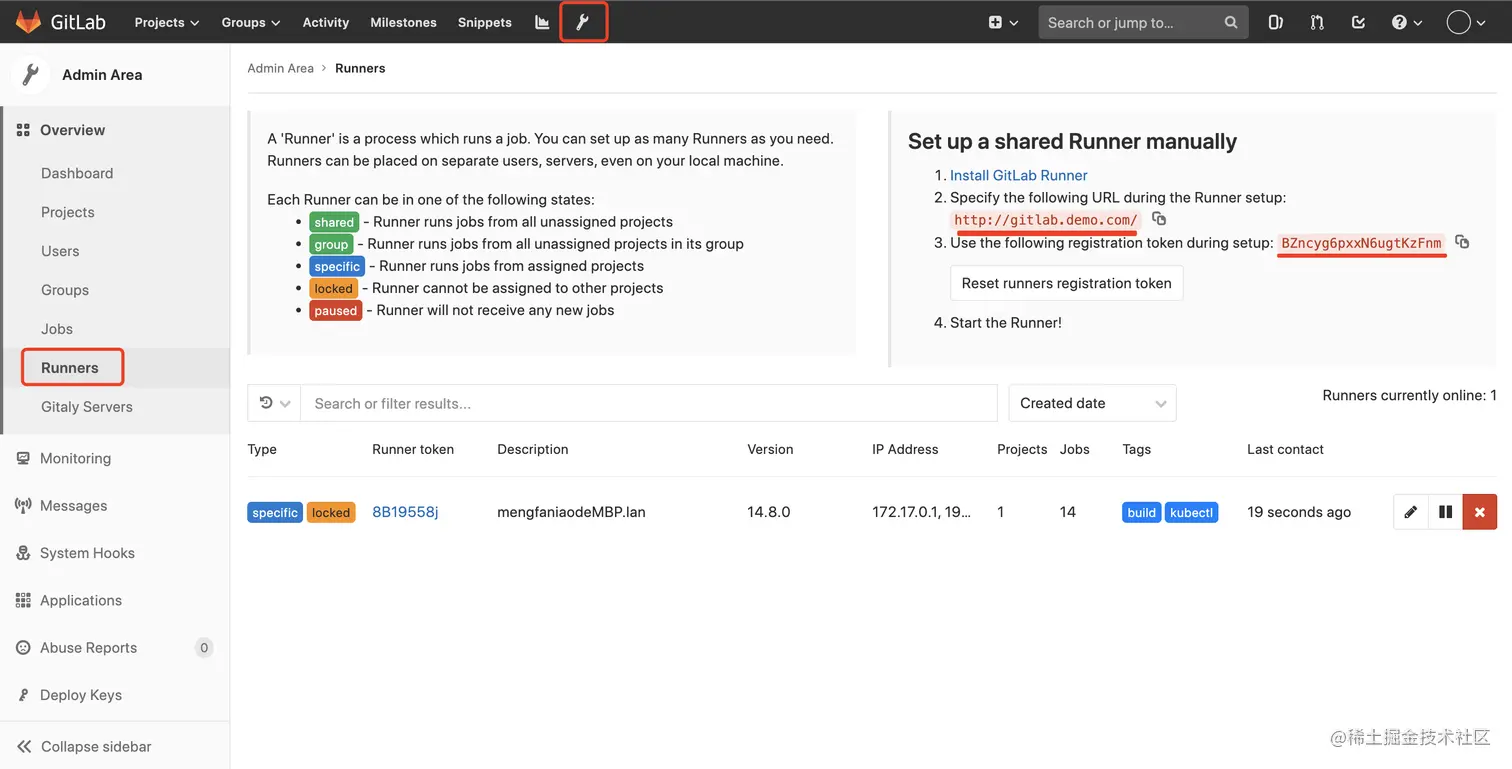This screenshot has width=1512, height=769.
Task: Click the specific badge in the runner row
Action: pyautogui.click(x=275, y=513)
